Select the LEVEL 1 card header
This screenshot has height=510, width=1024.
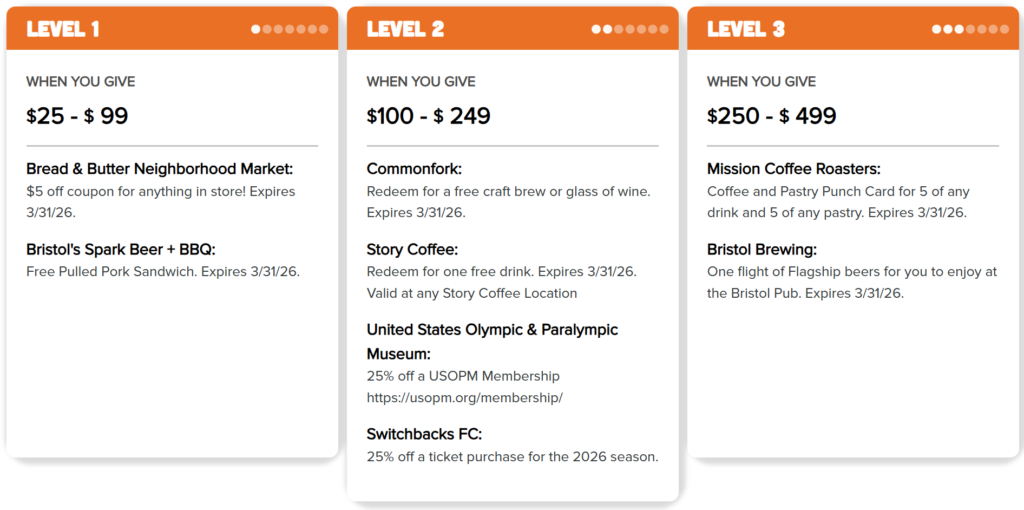point(63,29)
